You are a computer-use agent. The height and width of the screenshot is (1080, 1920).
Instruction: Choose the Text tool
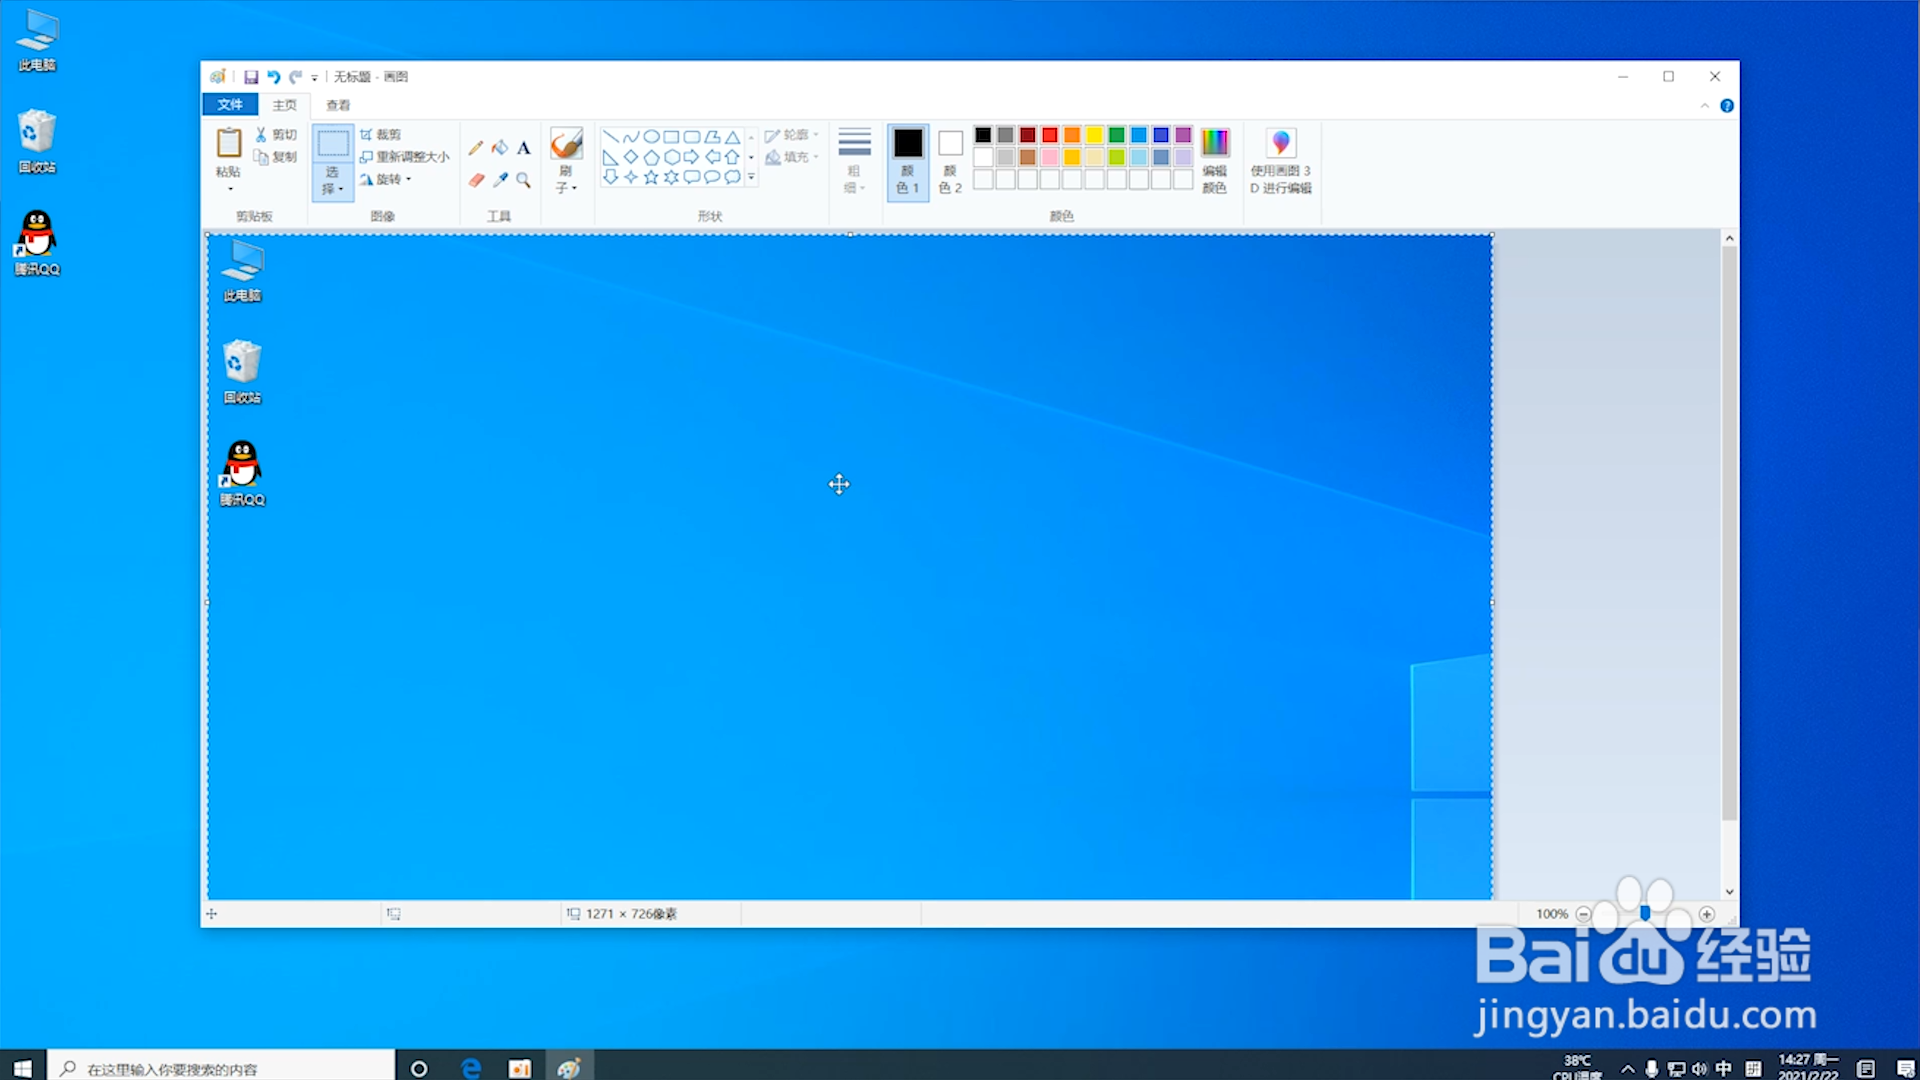523,148
